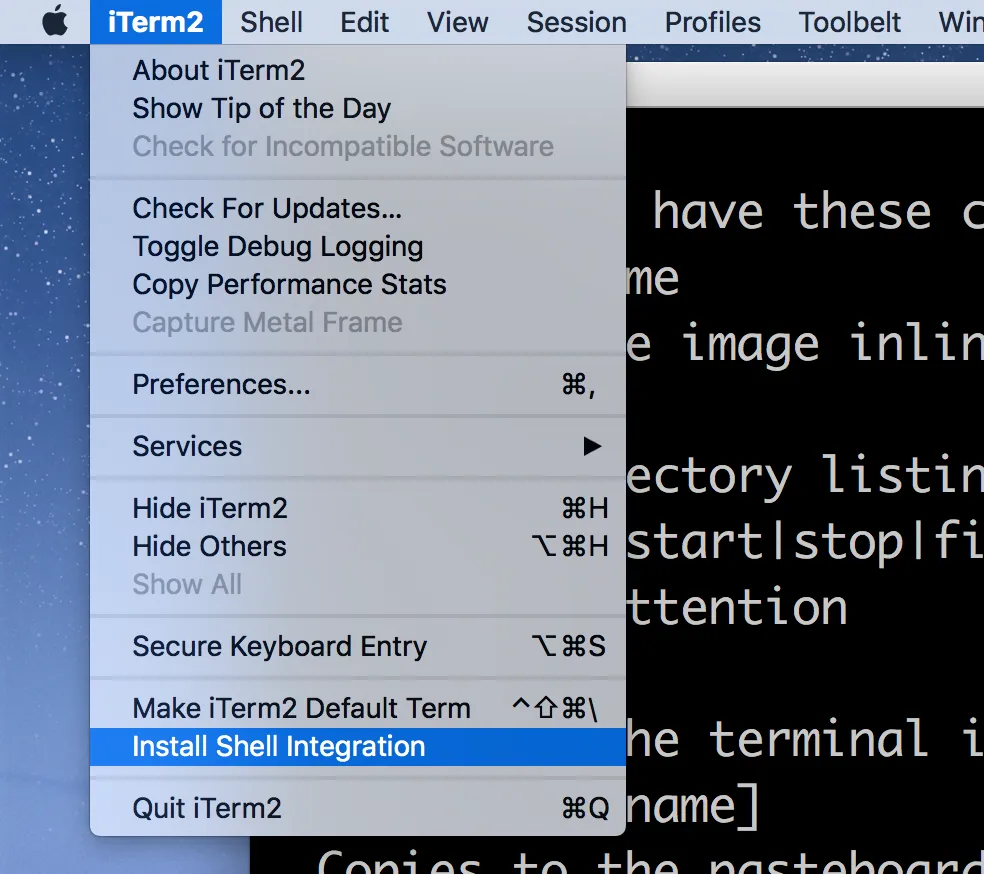Open the Profiles menu

coord(712,22)
